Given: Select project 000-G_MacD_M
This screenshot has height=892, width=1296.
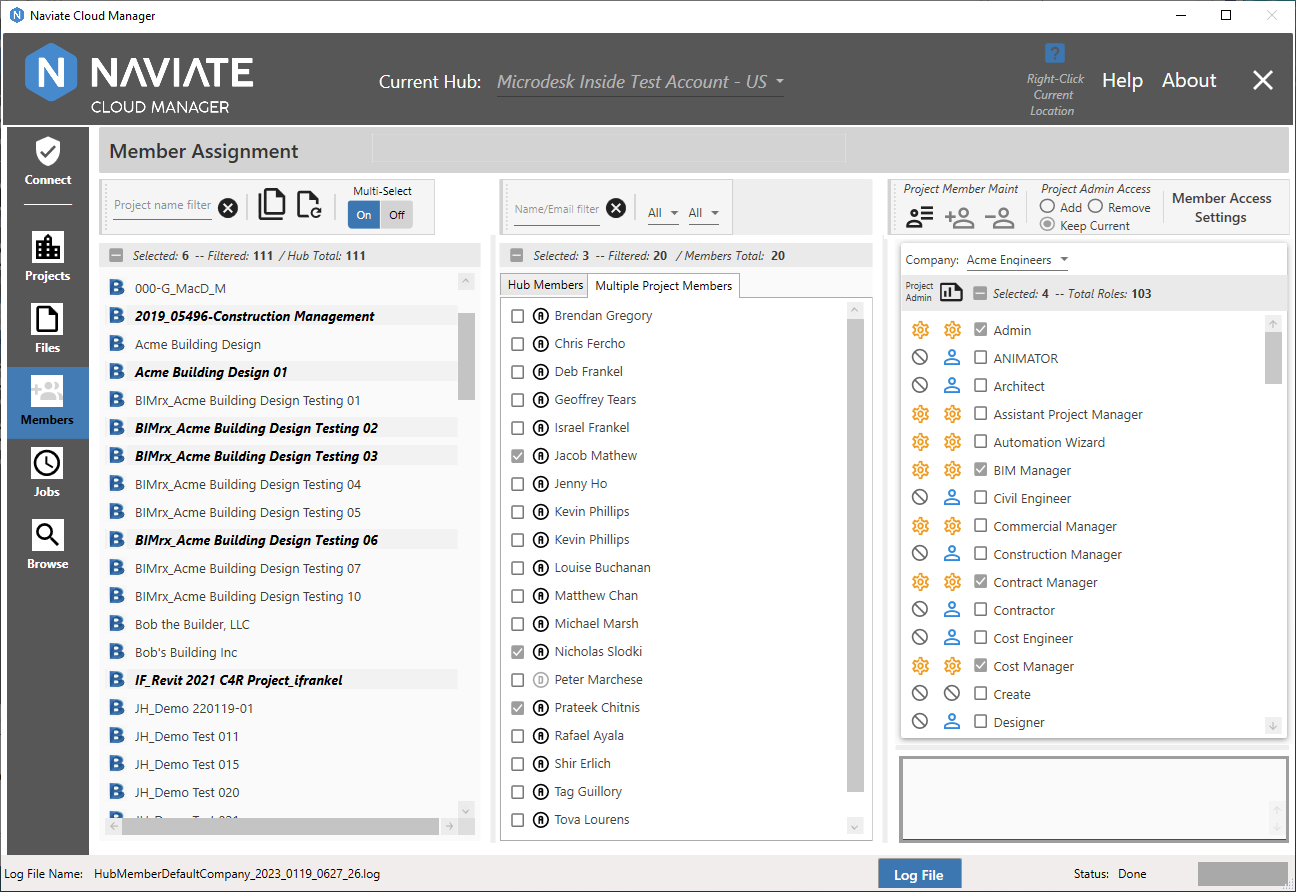Looking at the screenshot, I should click(180, 288).
